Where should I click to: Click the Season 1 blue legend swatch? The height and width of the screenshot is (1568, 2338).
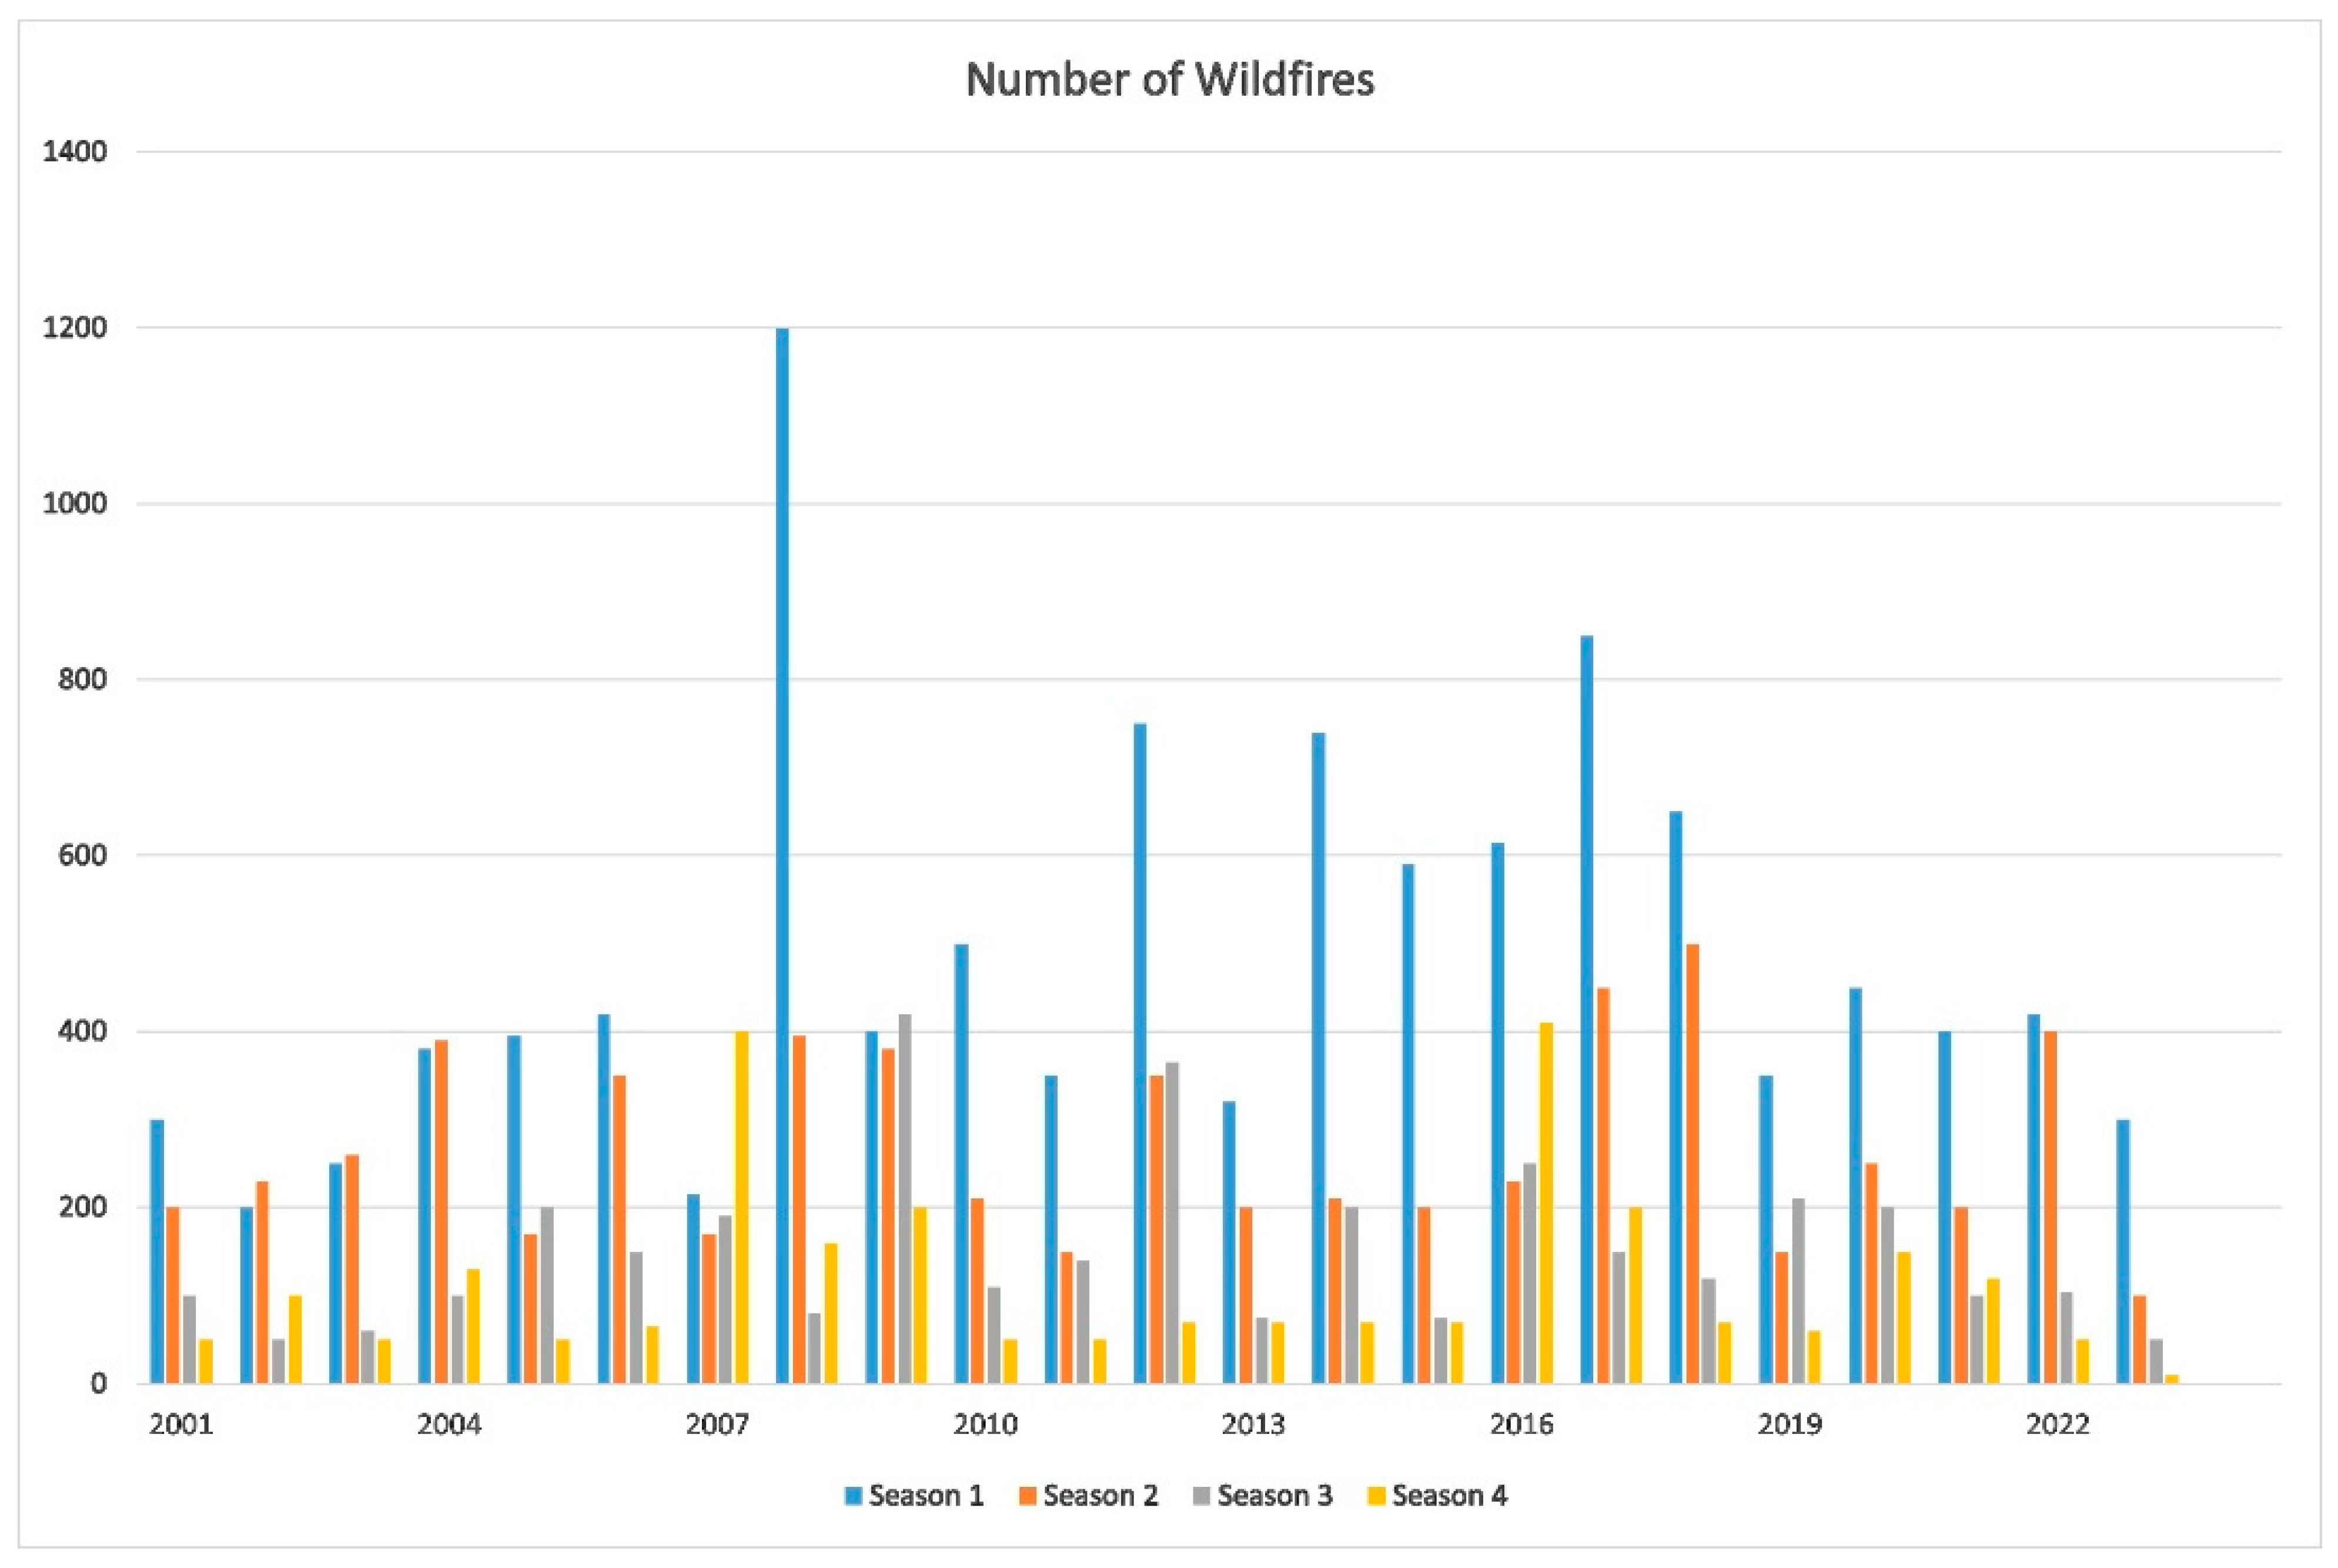coord(853,1497)
